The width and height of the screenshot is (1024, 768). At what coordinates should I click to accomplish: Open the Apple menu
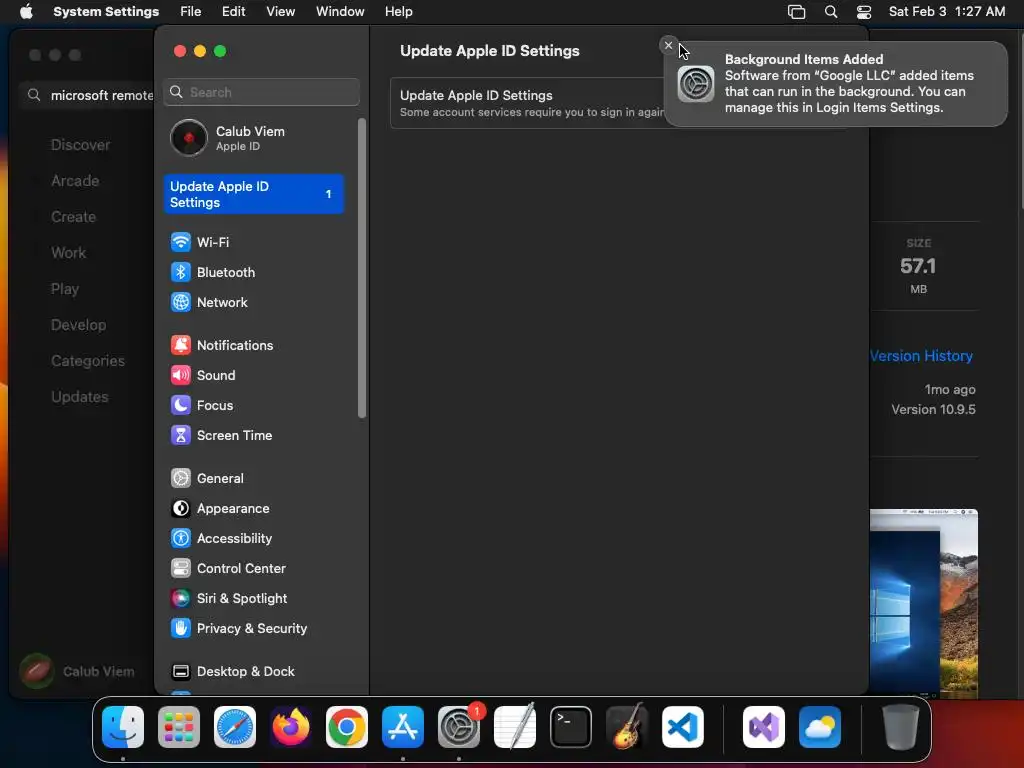point(26,11)
